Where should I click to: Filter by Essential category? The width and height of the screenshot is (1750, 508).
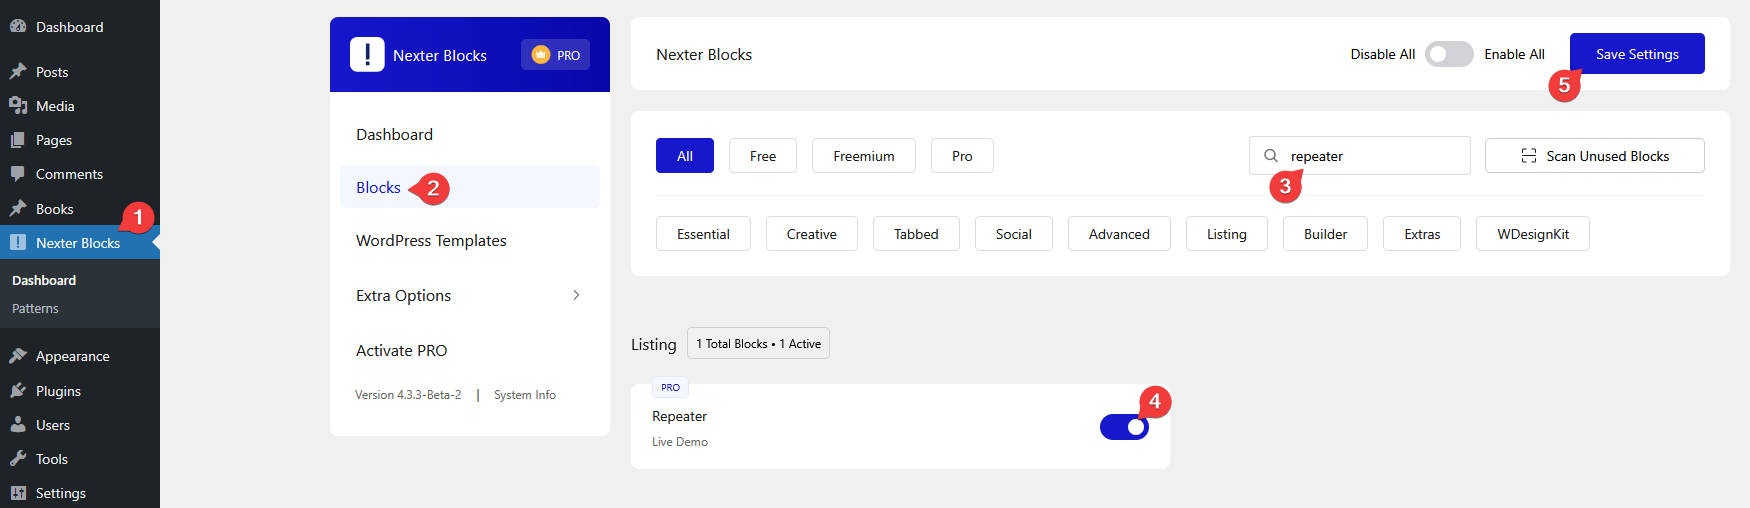[703, 234]
